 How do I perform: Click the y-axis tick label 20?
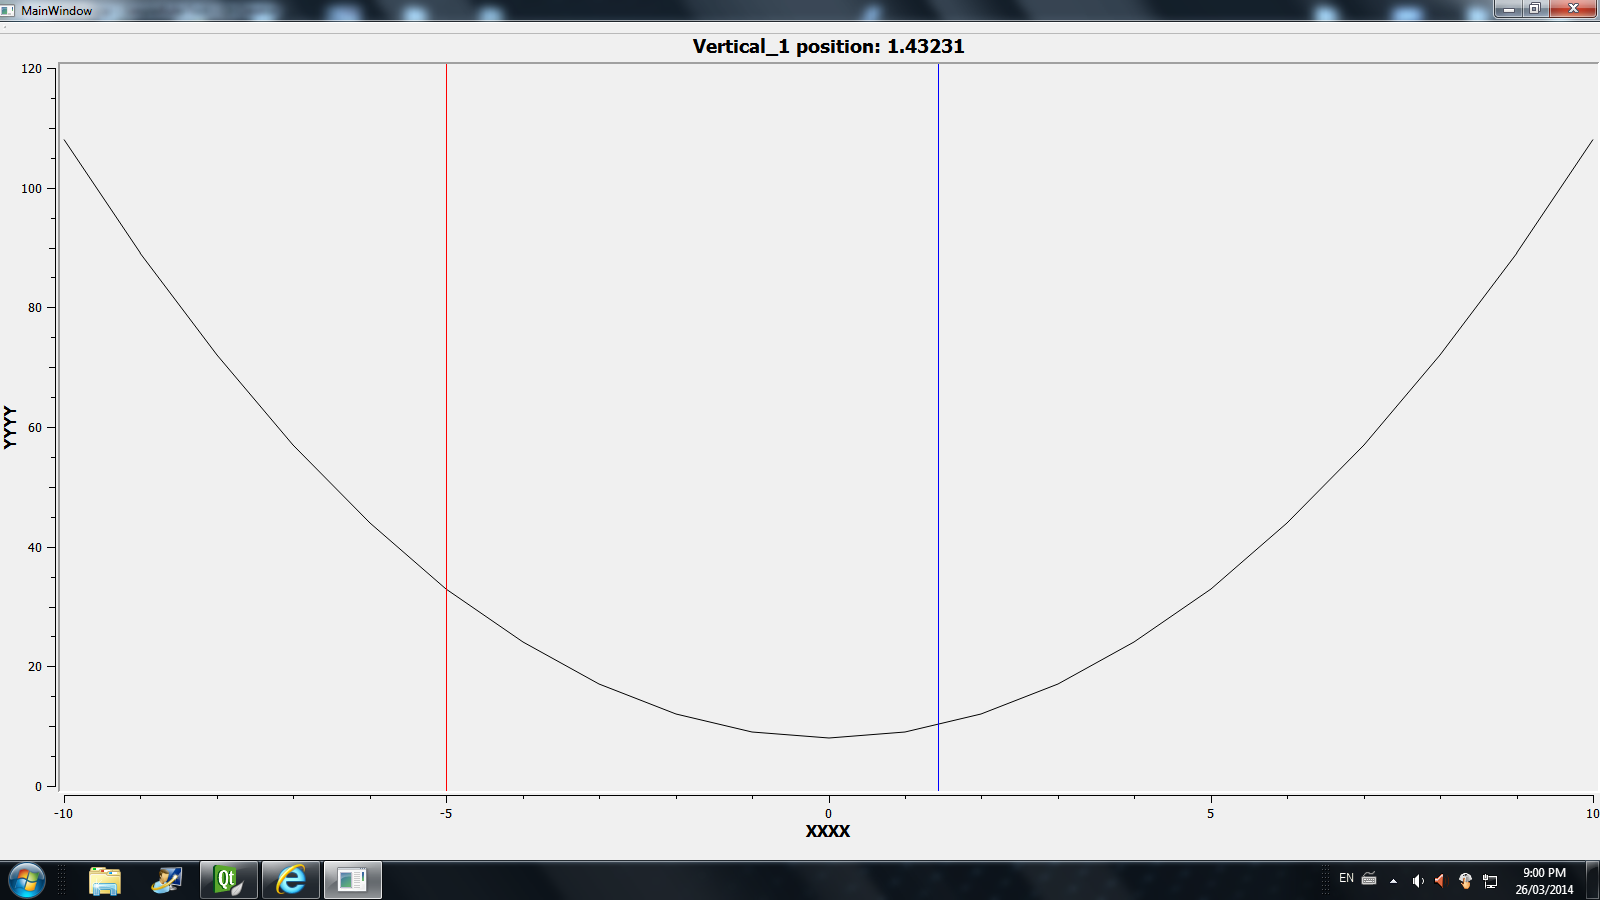click(35, 667)
